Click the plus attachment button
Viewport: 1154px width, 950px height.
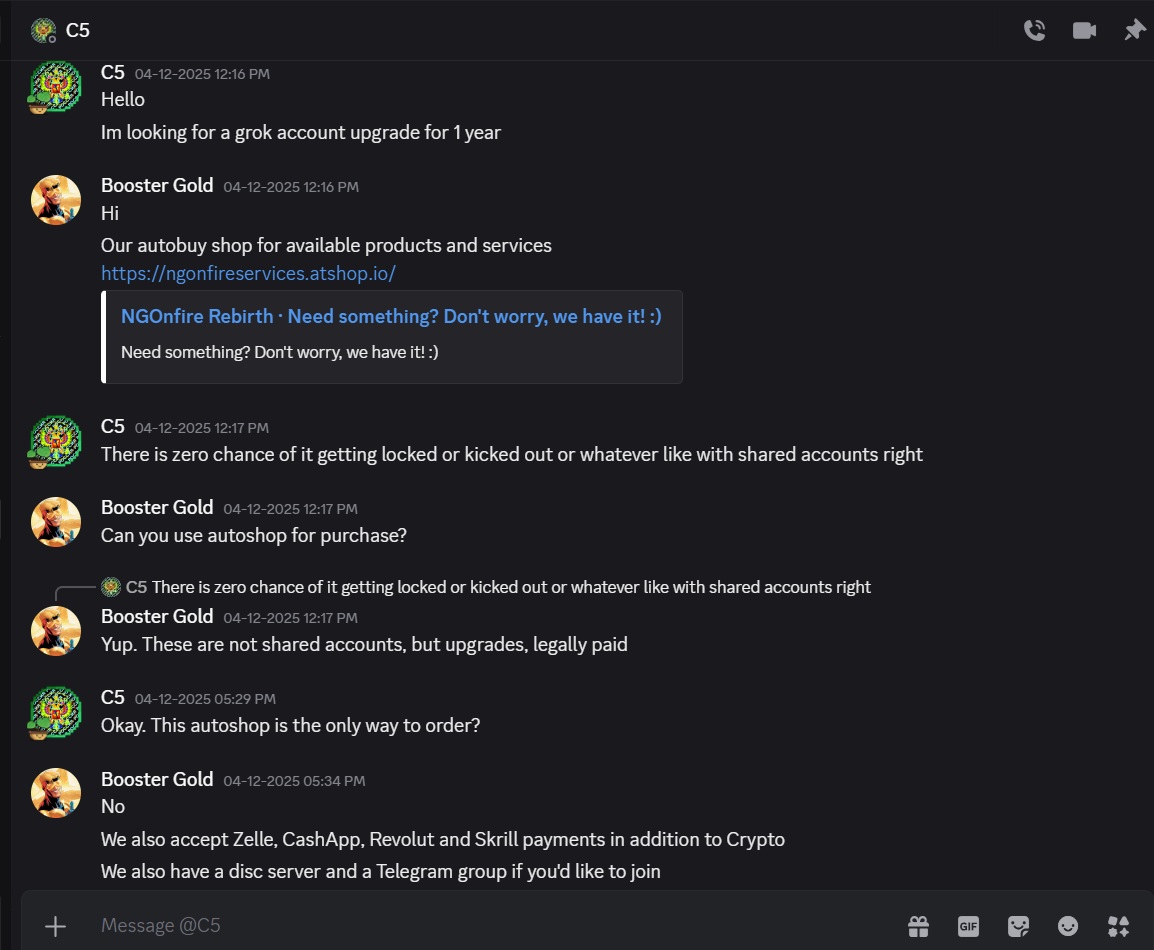(55, 926)
